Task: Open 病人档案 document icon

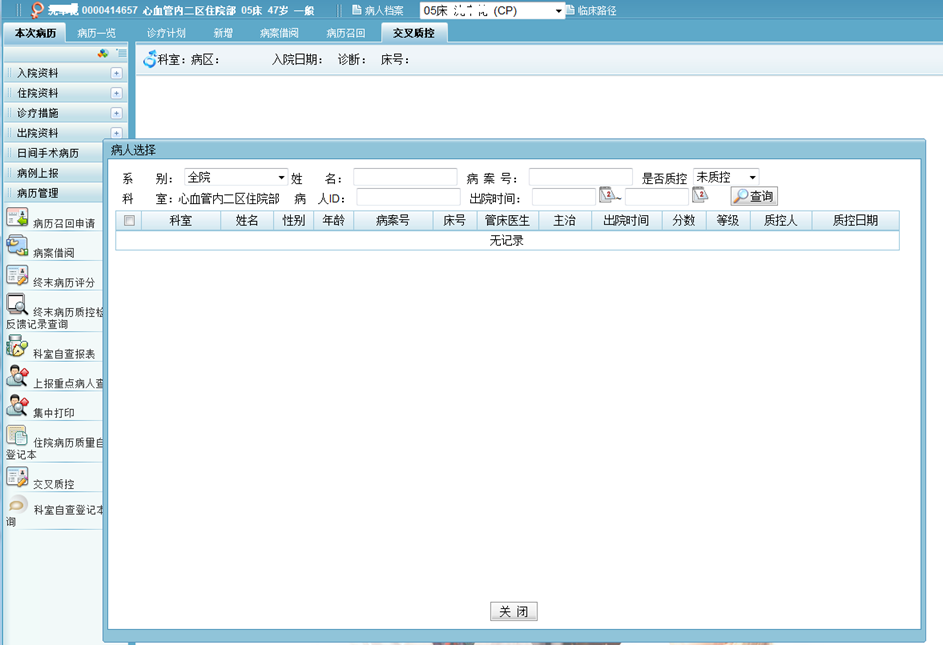Action: click(356, 10)
